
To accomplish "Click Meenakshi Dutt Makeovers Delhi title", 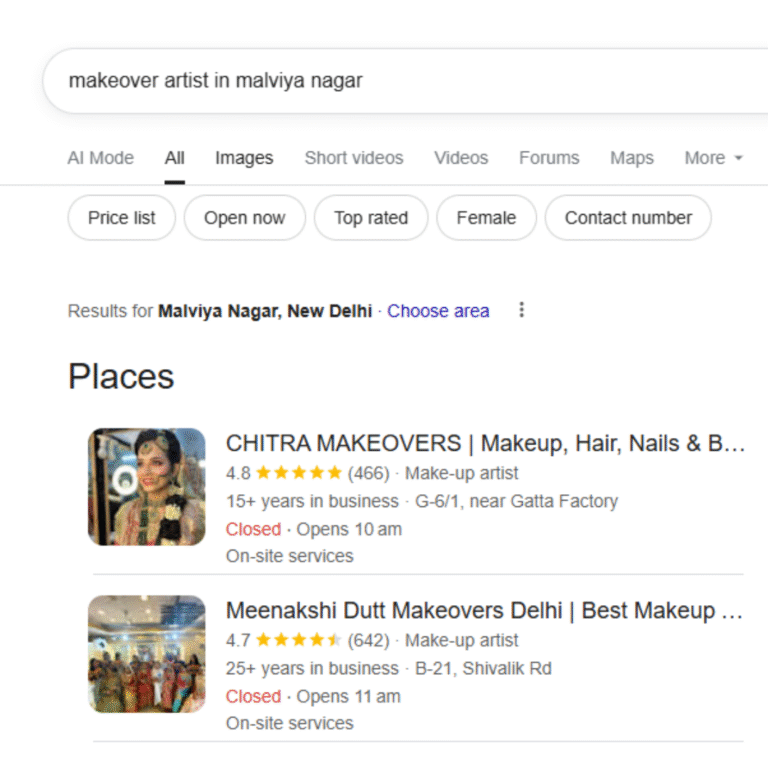I will (484, 611).
